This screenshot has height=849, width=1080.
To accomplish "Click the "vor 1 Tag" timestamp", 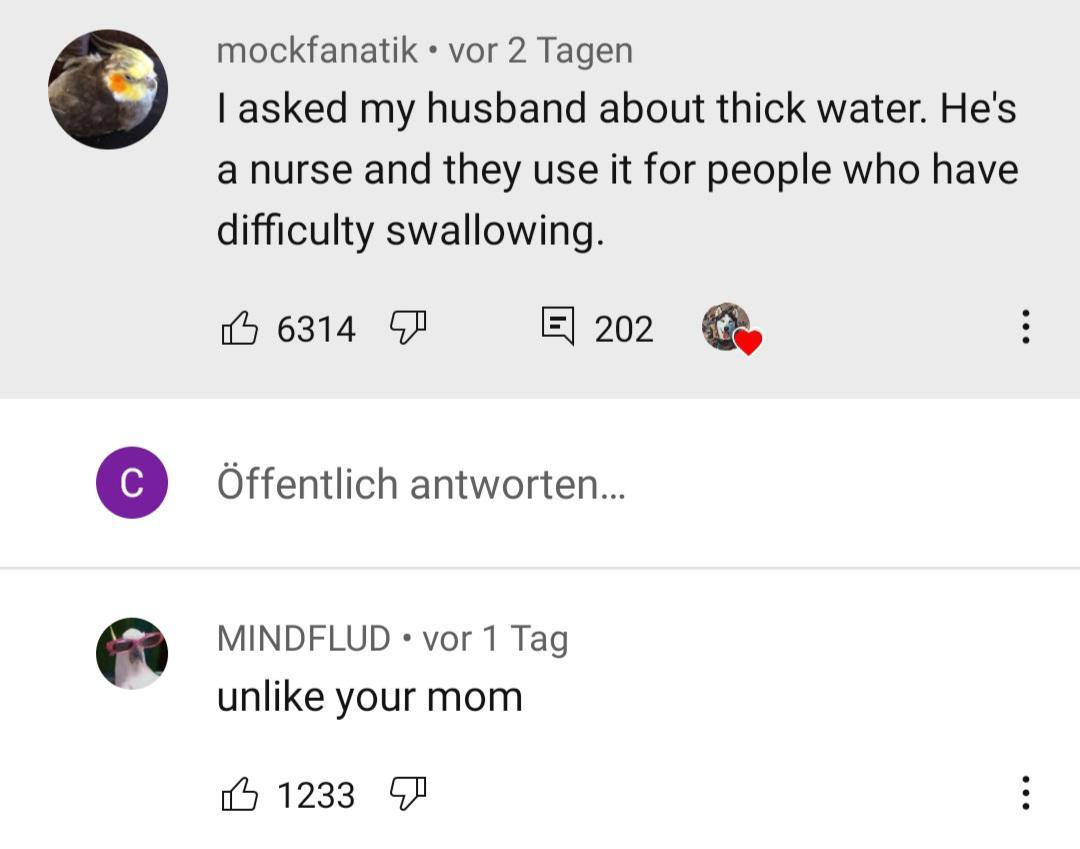I will pyautogui.click(x=495, y=638).
